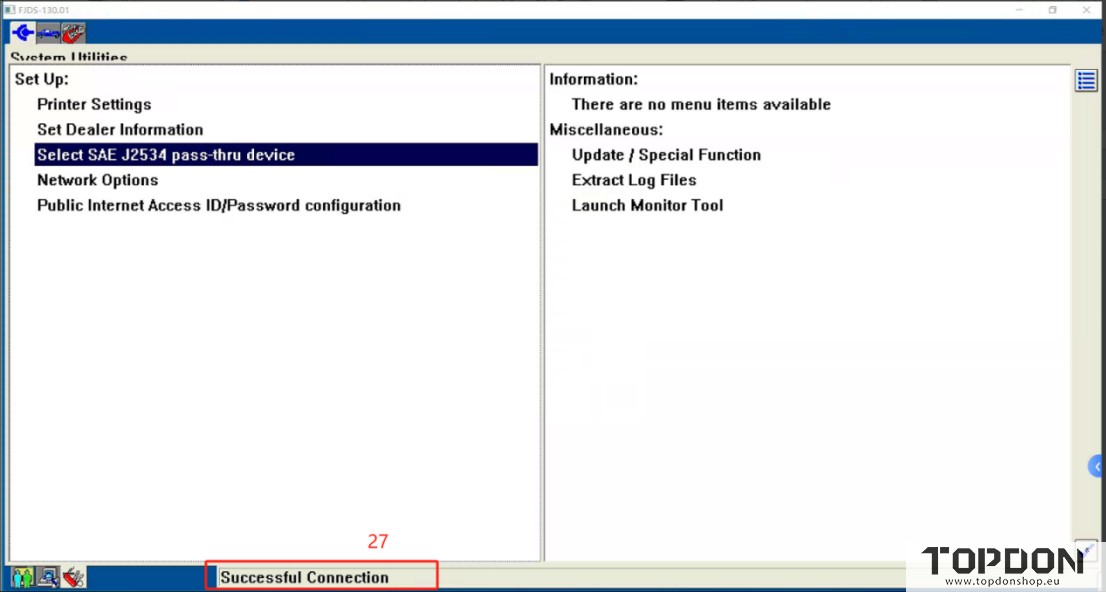Launch the Monitor Tool

[647, 205]
